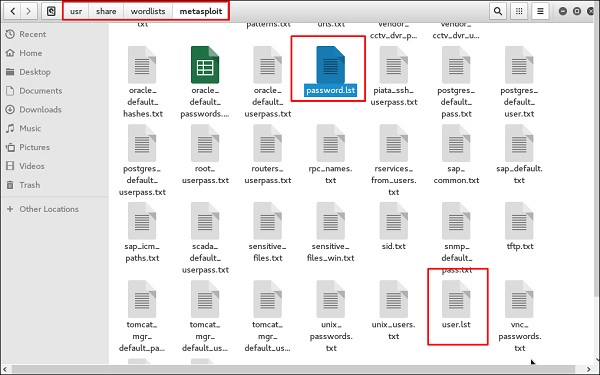Select sid.txt file icon
Viewport: 600px width, 375px height.
(x=393, y=221)
